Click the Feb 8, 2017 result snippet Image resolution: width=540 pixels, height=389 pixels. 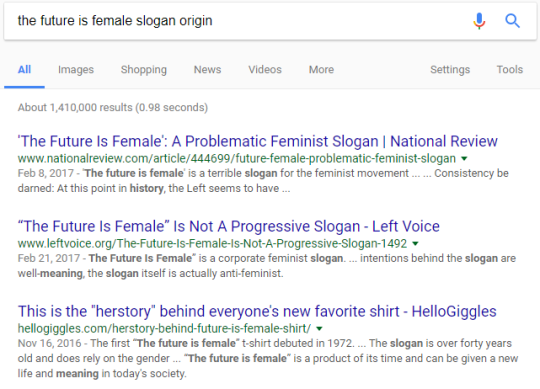coord(263,181)
